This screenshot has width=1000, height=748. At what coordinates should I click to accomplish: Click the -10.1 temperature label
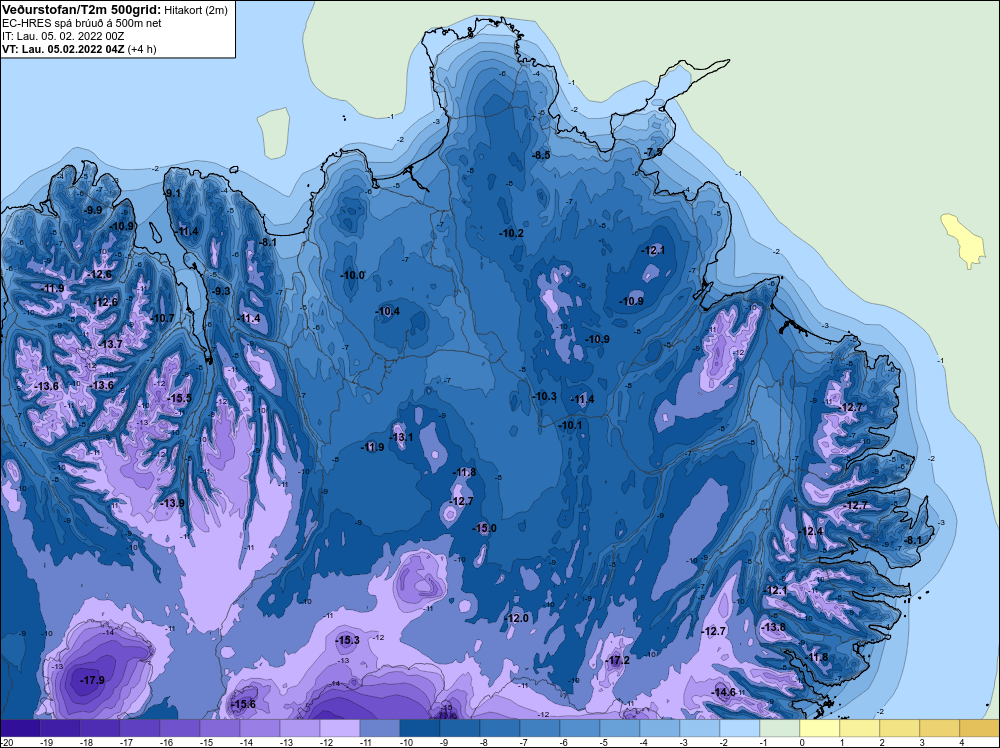pyautogui.click(x=570, y=425)
